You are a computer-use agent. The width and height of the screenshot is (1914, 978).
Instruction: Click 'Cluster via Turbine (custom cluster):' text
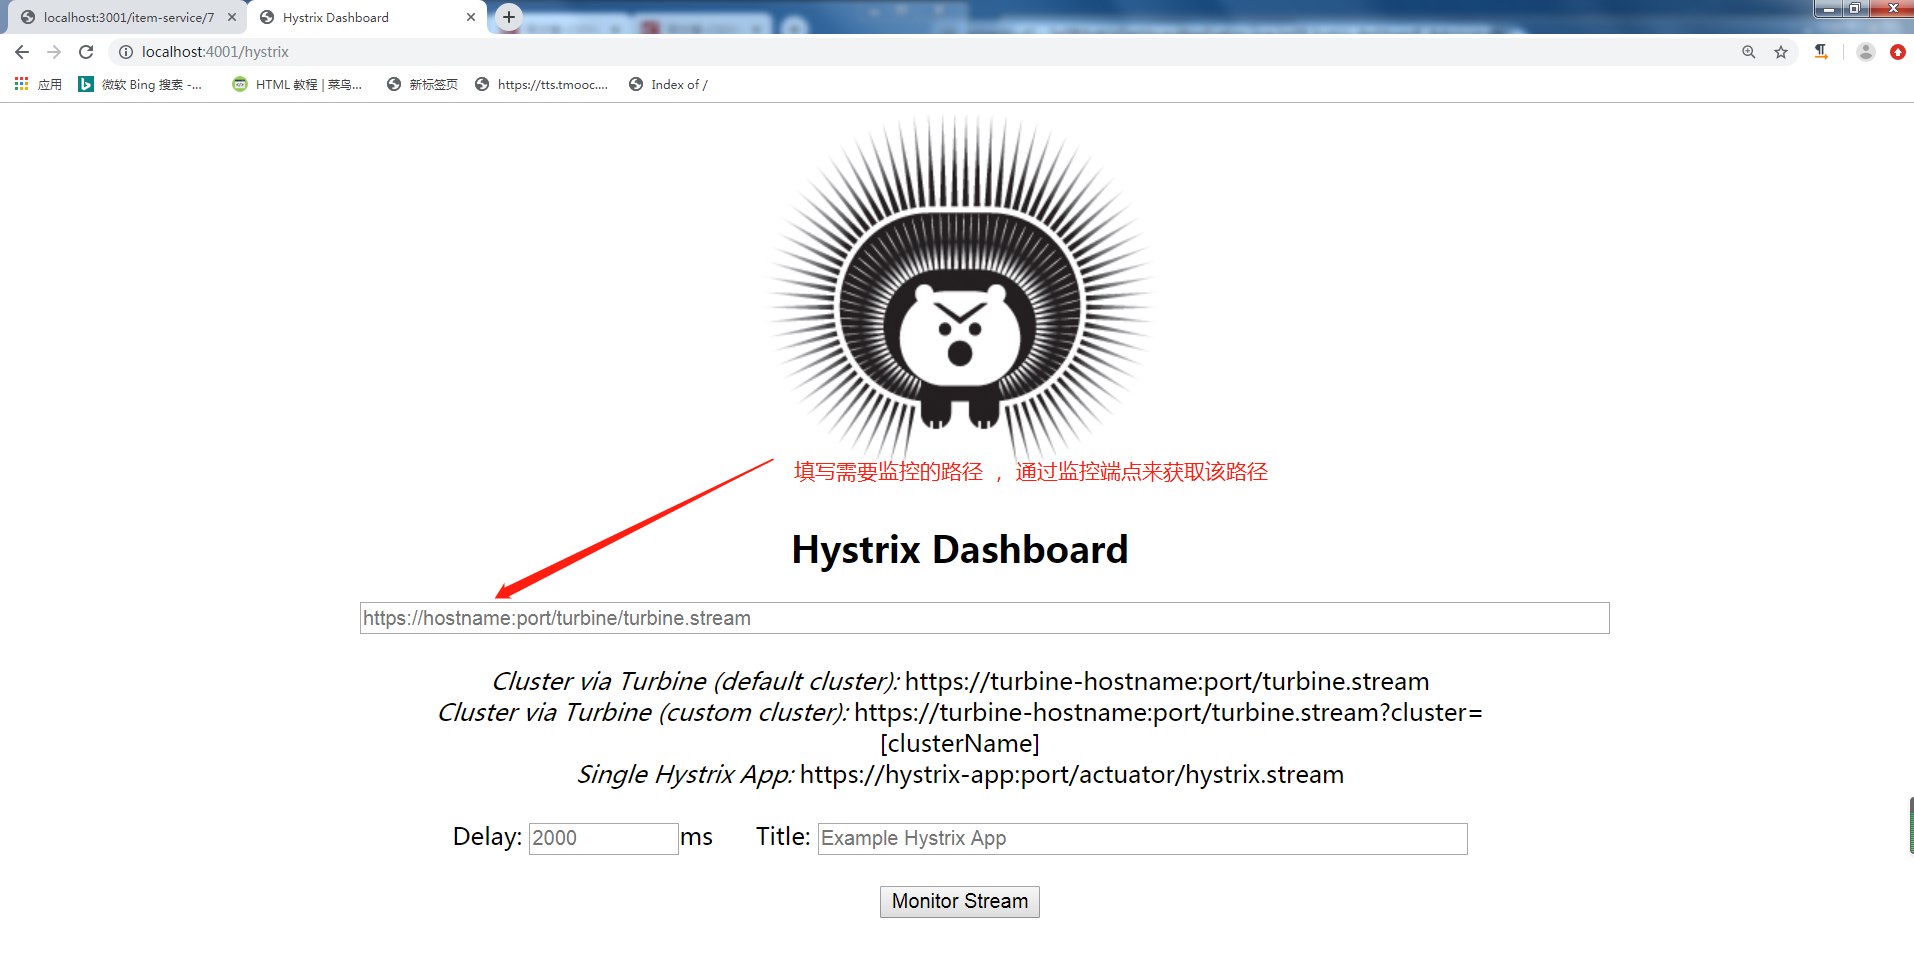(643, 712)
